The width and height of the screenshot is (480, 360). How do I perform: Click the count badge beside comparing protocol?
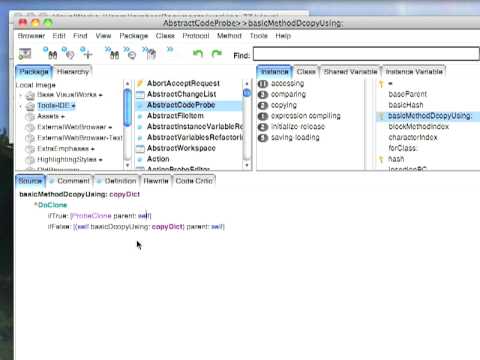coord(263,95)
